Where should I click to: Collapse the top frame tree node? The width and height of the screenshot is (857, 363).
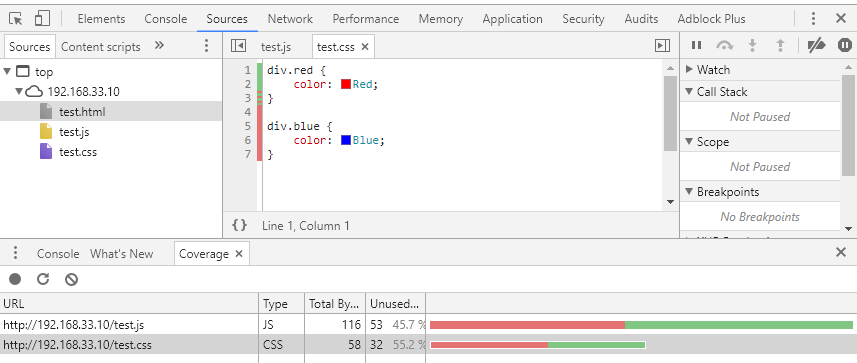7,71
